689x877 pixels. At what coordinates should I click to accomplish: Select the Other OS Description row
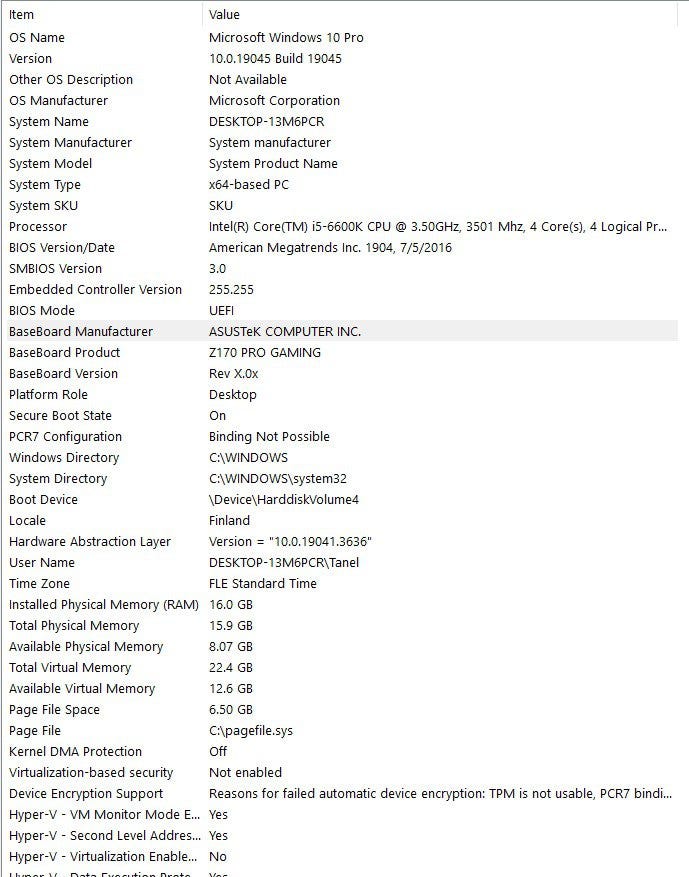pos(342,79)
